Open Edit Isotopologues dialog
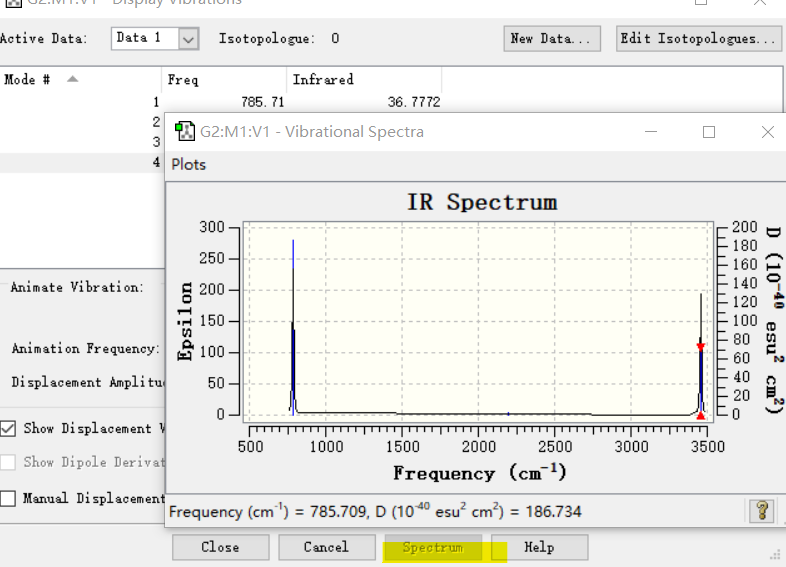Image resolution: width=786 pixels, height=567 pixels. pos(698,39)
